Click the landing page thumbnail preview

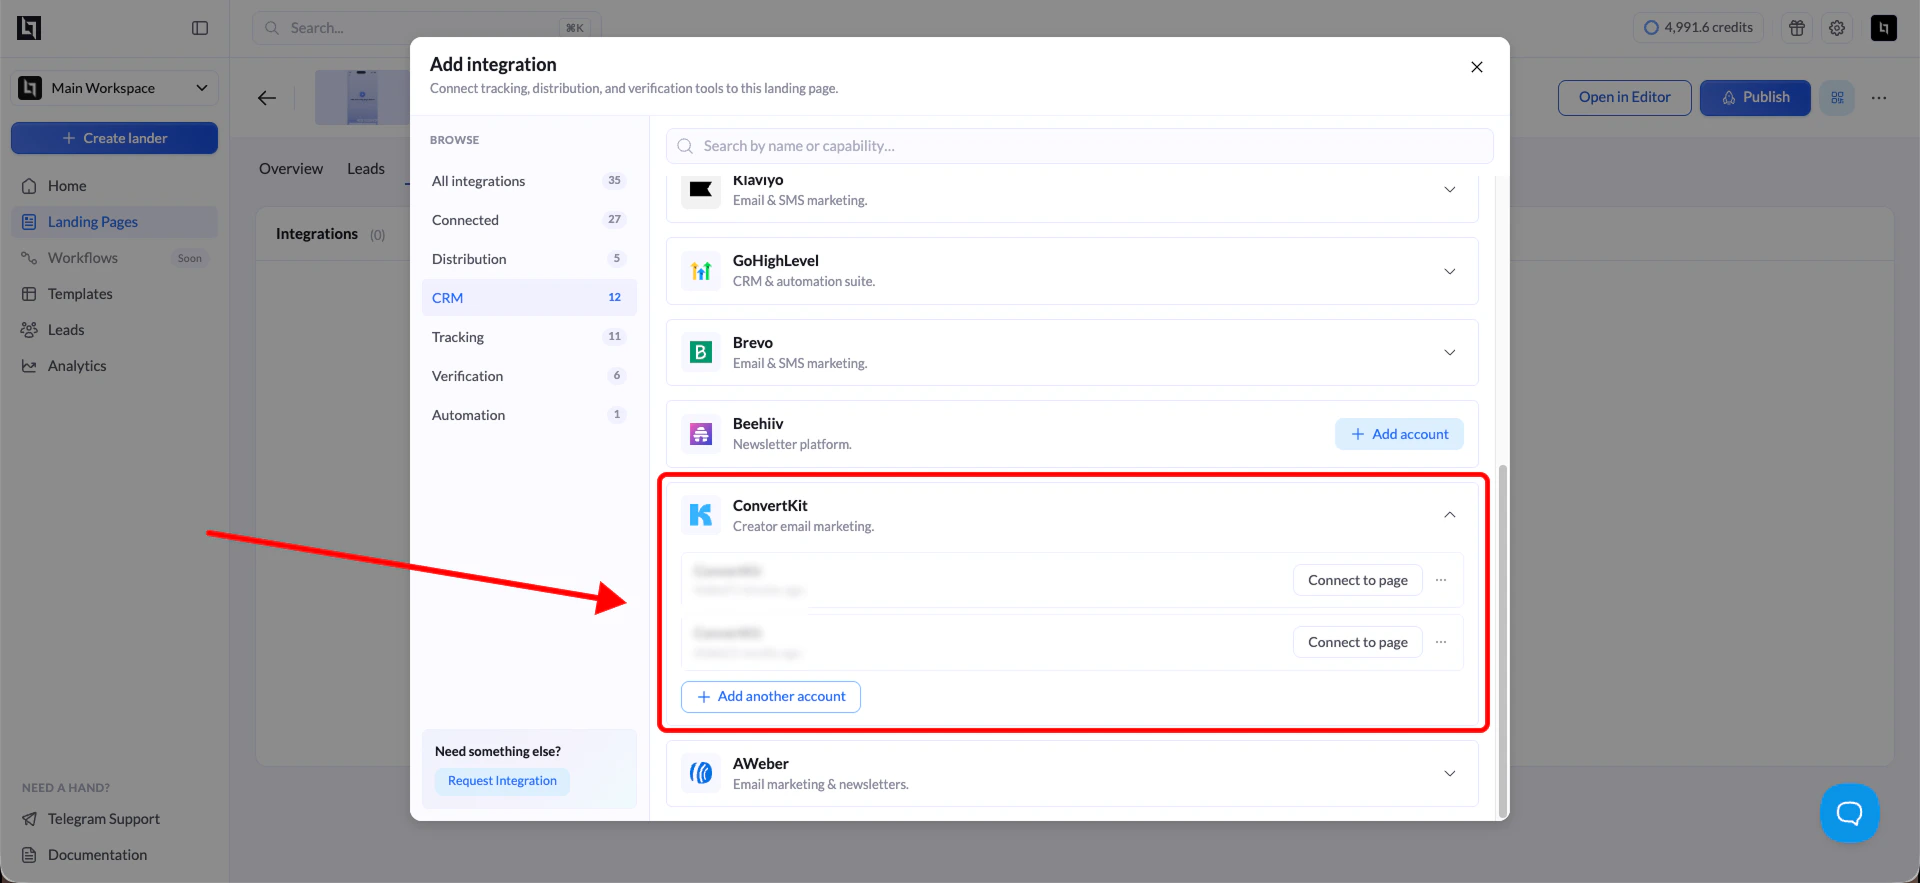click(x=361, y=98)
